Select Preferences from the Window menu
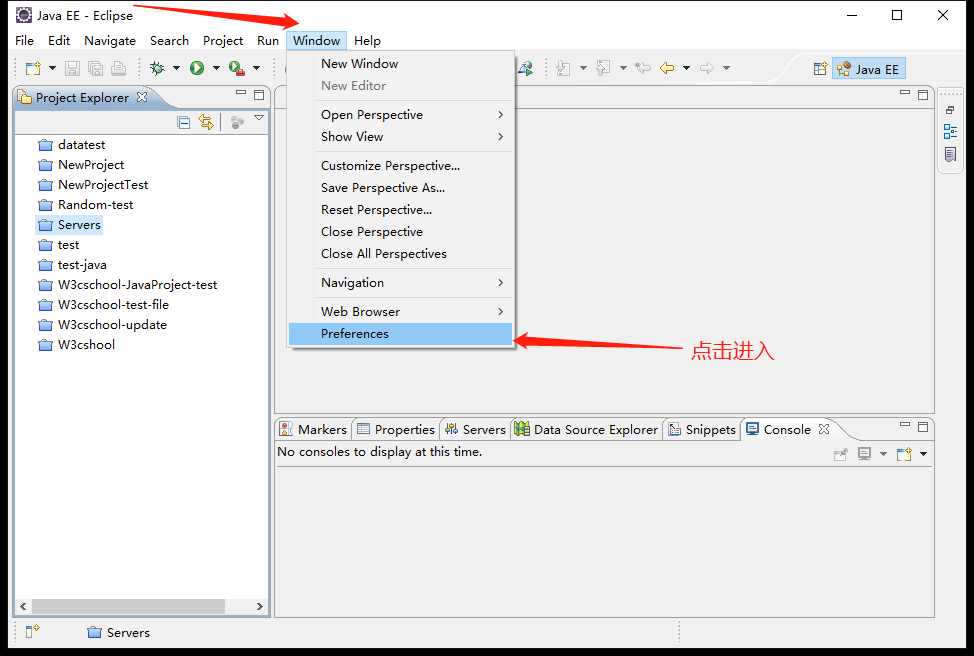Viewport: 974px width, 656px height. point(355,334)
